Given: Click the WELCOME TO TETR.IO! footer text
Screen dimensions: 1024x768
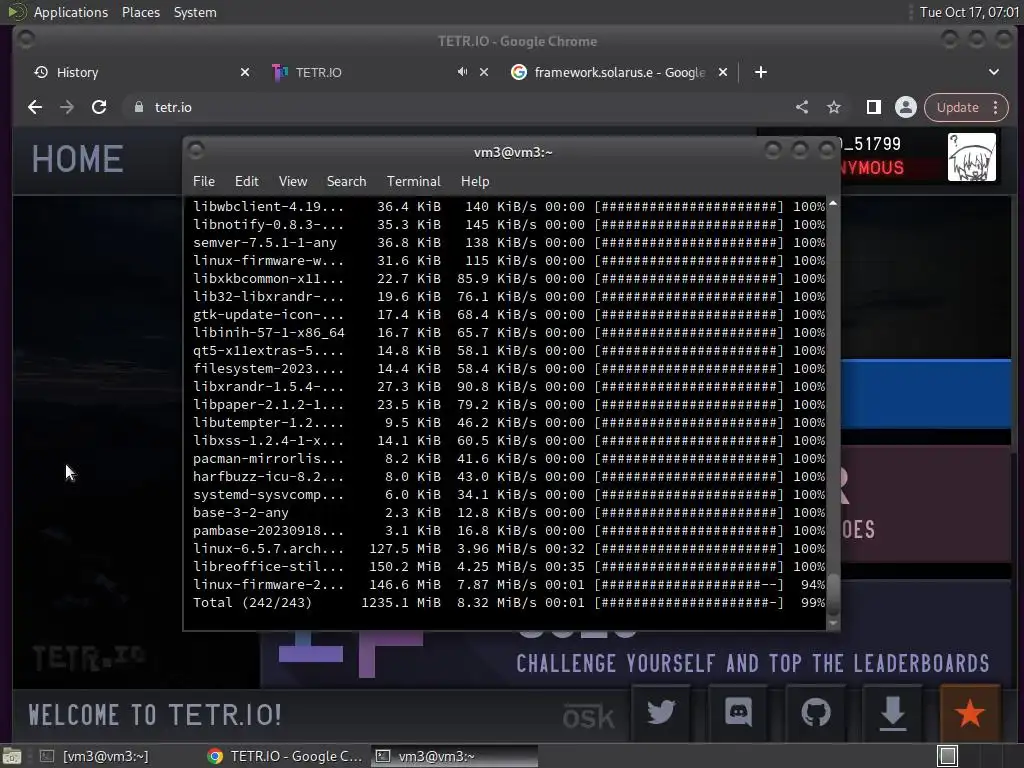Looking at the screenshot, I should click(x=155, y=714).
